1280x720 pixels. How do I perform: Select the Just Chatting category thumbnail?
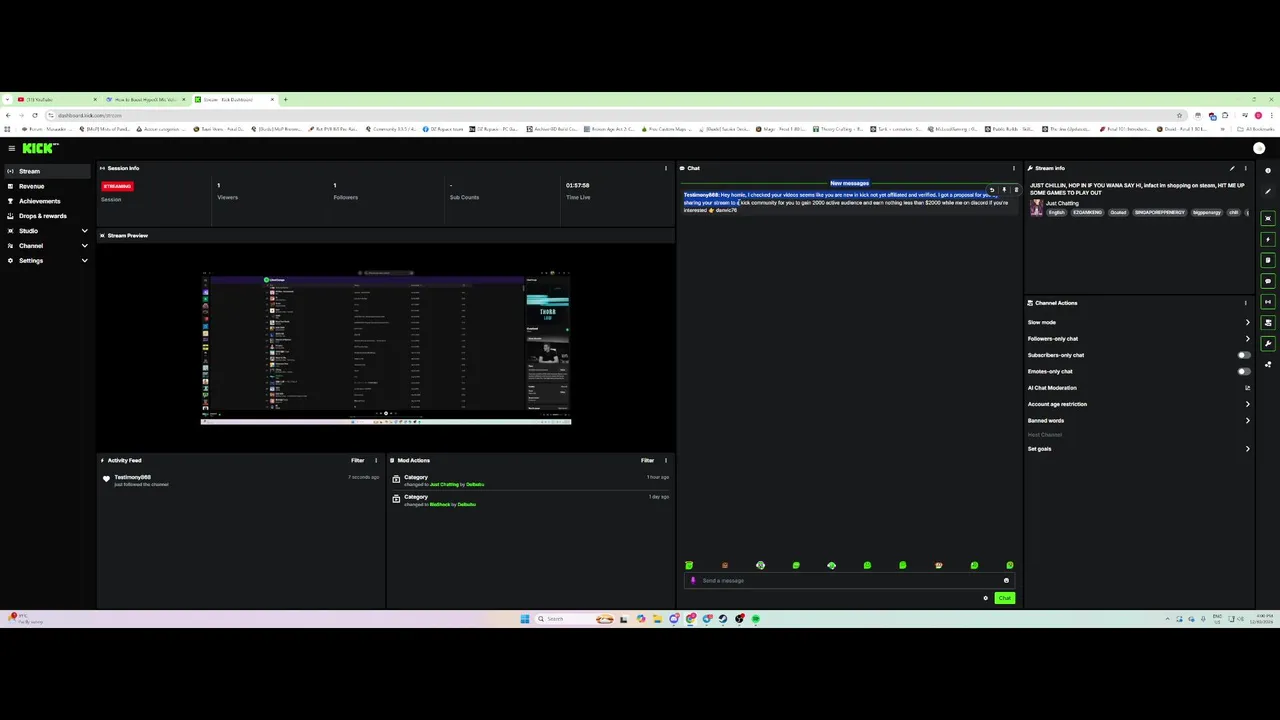1036,207
